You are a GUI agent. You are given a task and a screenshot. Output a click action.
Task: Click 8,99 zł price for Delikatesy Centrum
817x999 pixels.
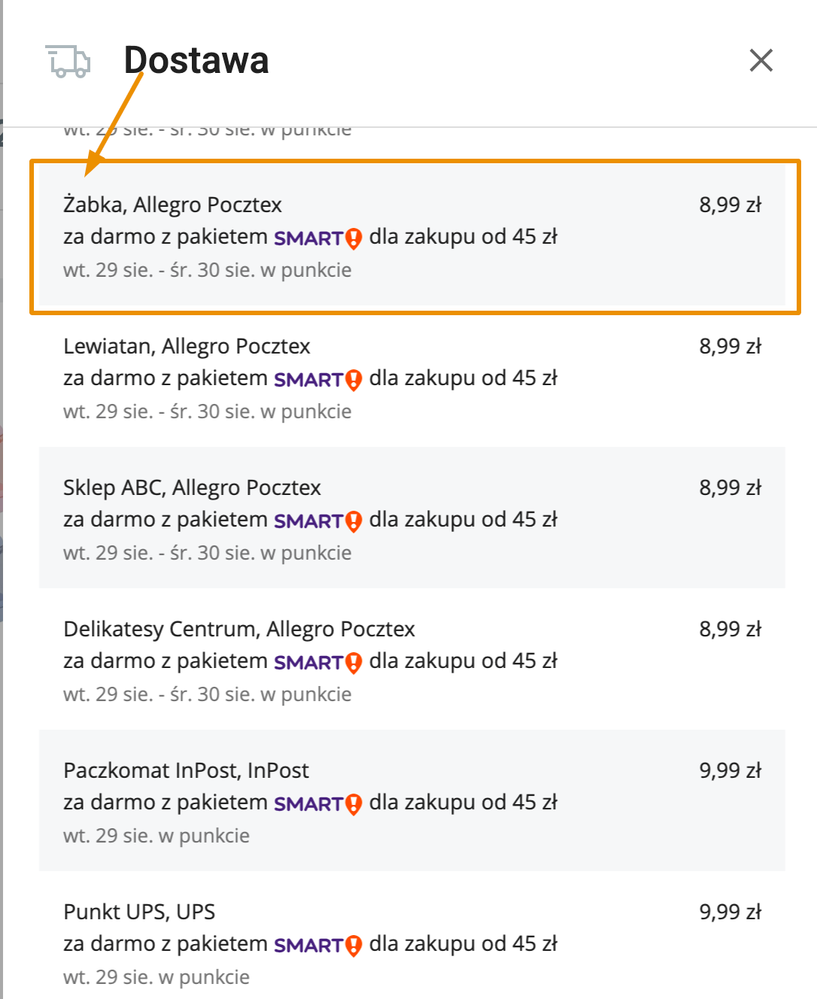pos(730,629)
